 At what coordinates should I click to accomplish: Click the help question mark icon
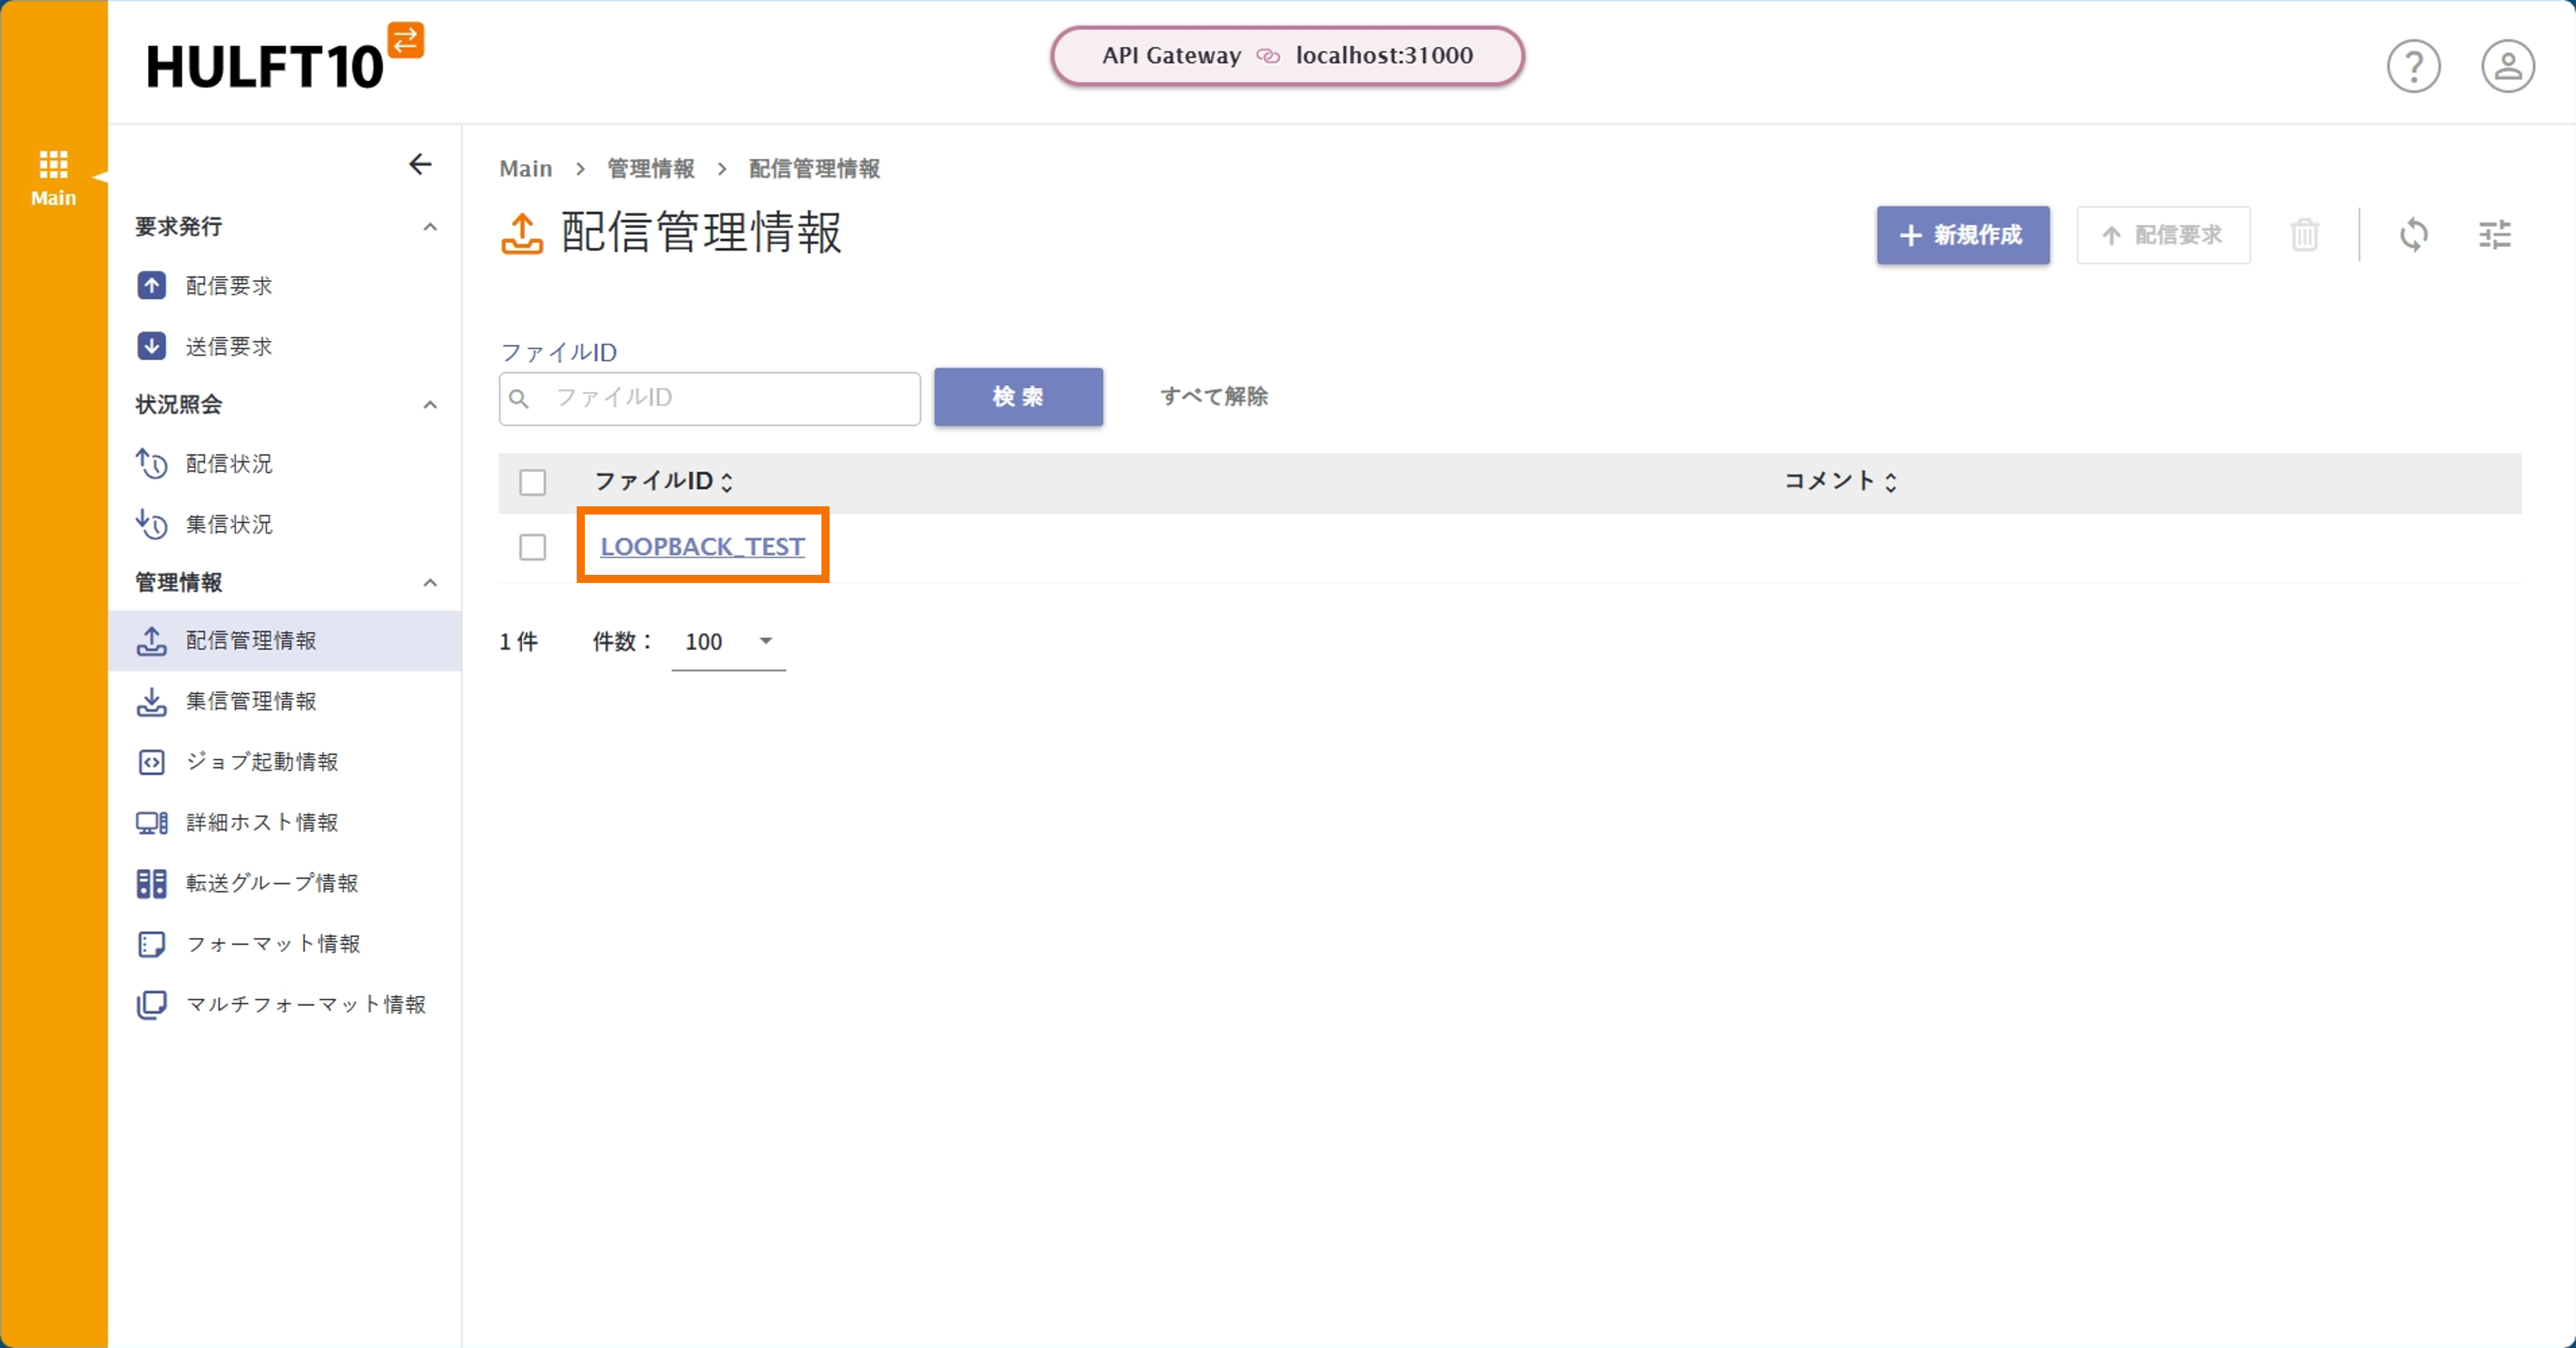click(2413, 67)
